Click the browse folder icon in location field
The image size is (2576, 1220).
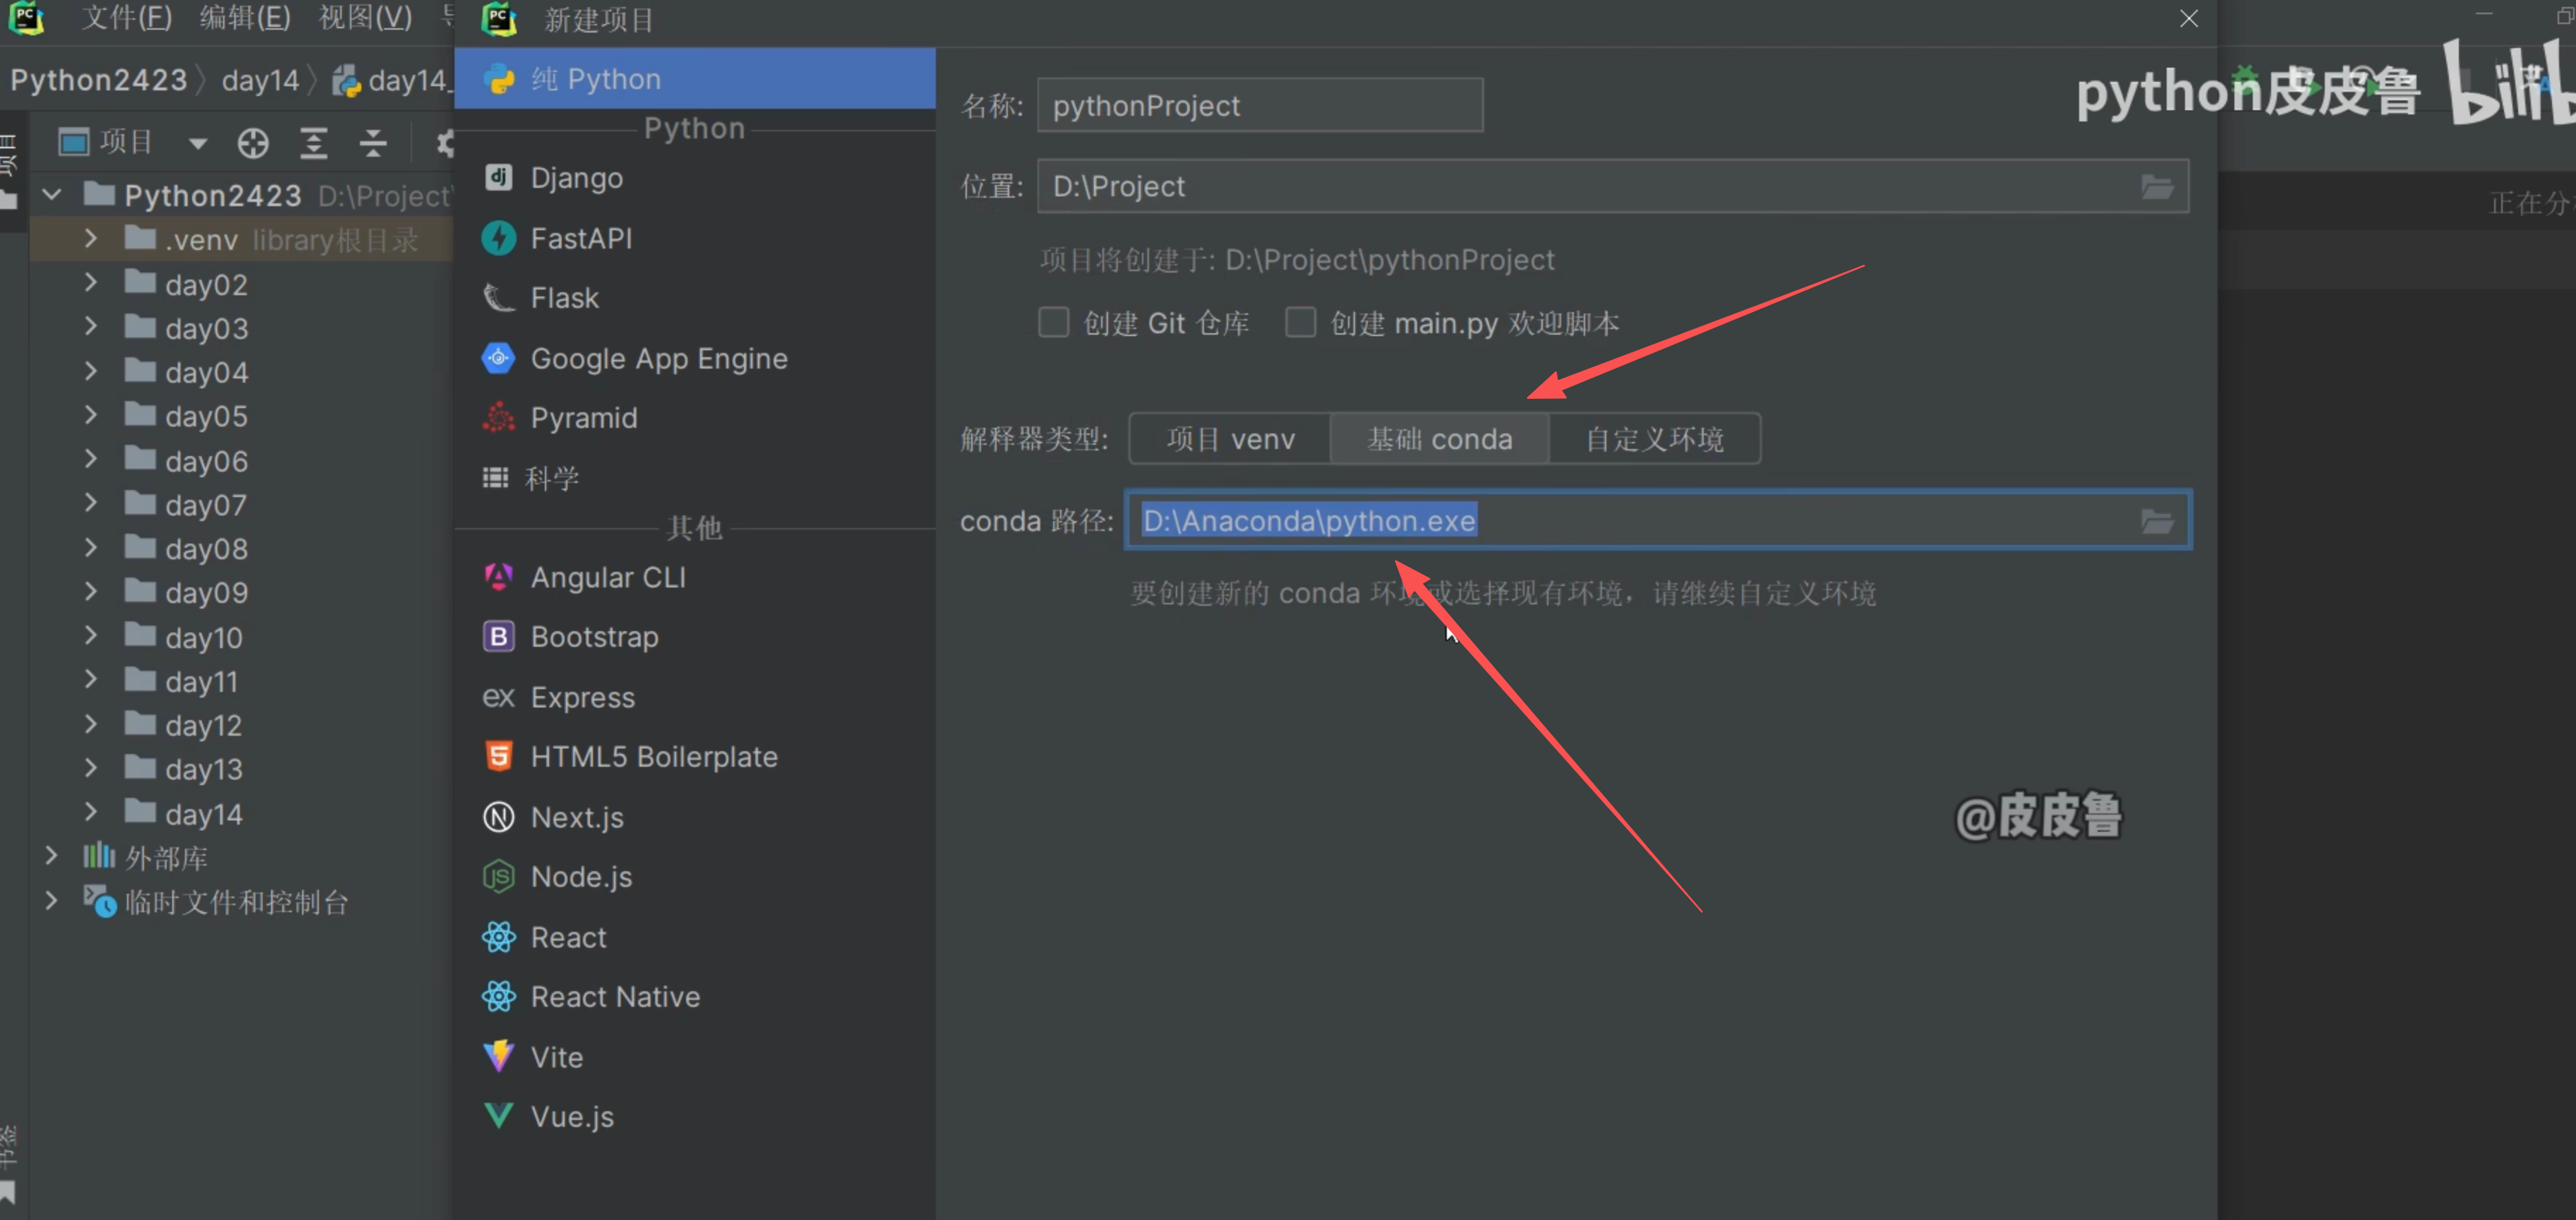point(2157,187)
